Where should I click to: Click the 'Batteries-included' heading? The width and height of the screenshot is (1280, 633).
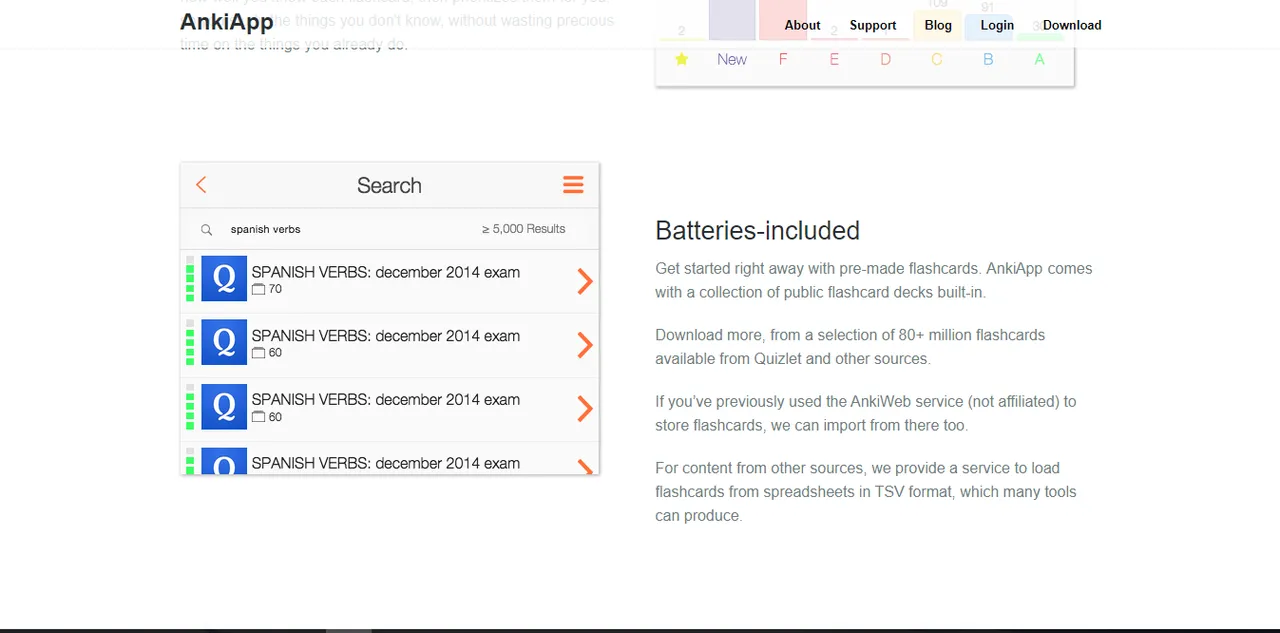pyautogui.click(x=757, y=230)
